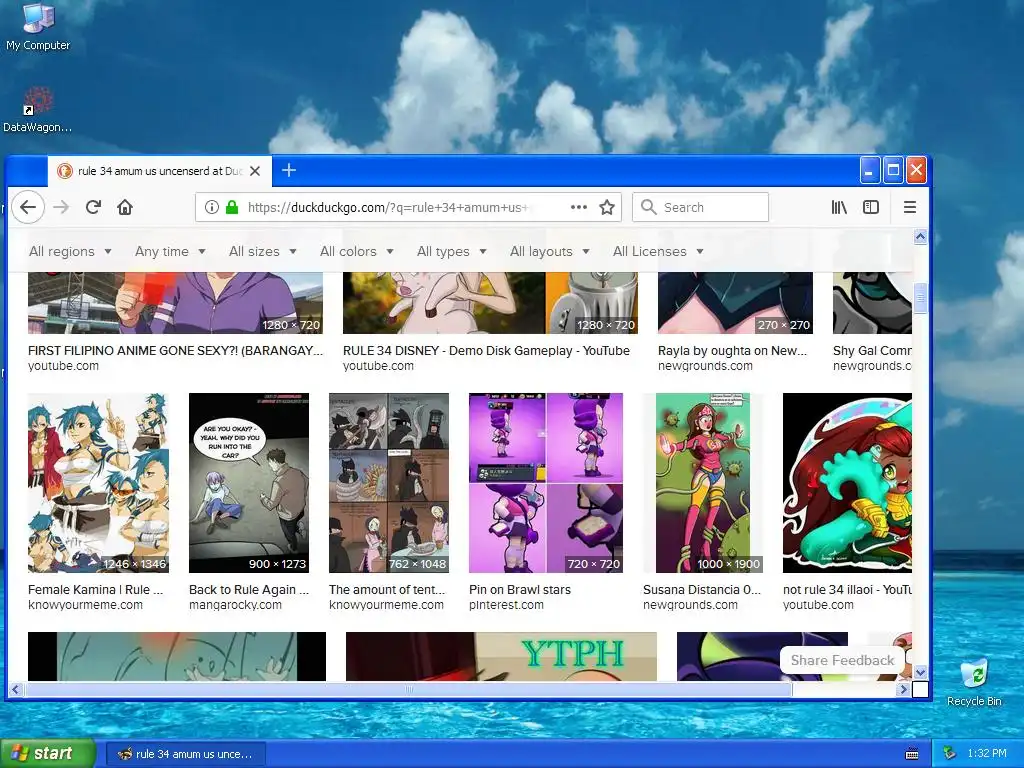Click the horizontal scrollbar left arrow

[16, 689]
